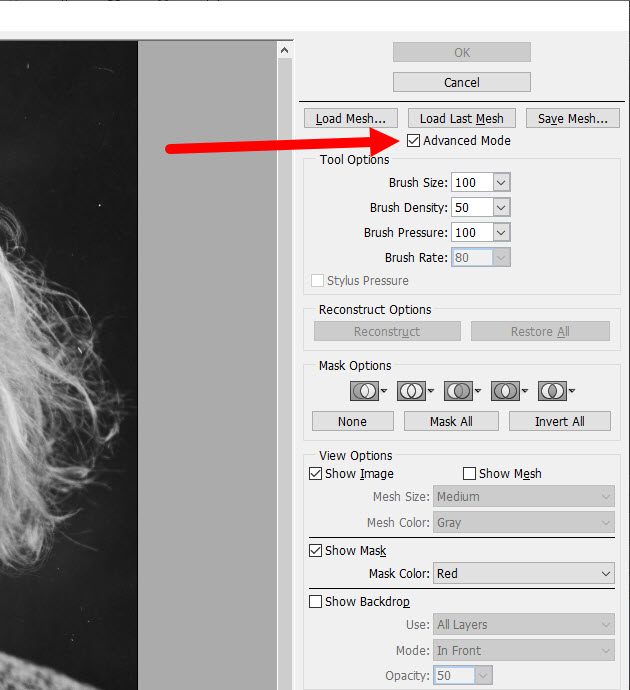Image resolution: width=630 pixels, height=690 pixels.
Task: Uncheck the Show Image checkbox
Action: point(315,473)
